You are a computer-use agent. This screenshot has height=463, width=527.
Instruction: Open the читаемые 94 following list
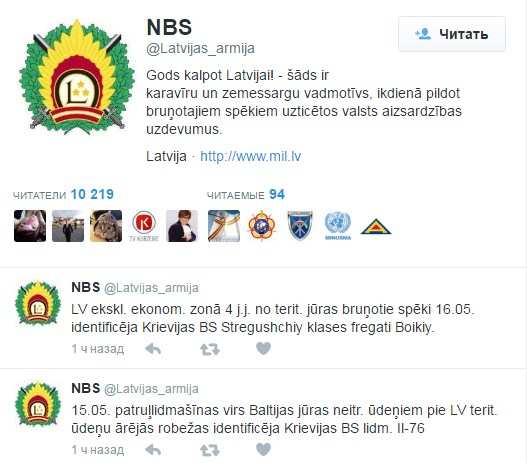click(x=246, y=195)
